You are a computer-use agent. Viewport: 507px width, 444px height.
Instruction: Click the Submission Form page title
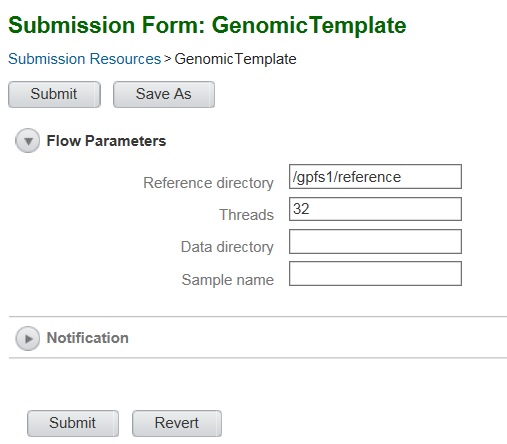click(x=207, y=25)
